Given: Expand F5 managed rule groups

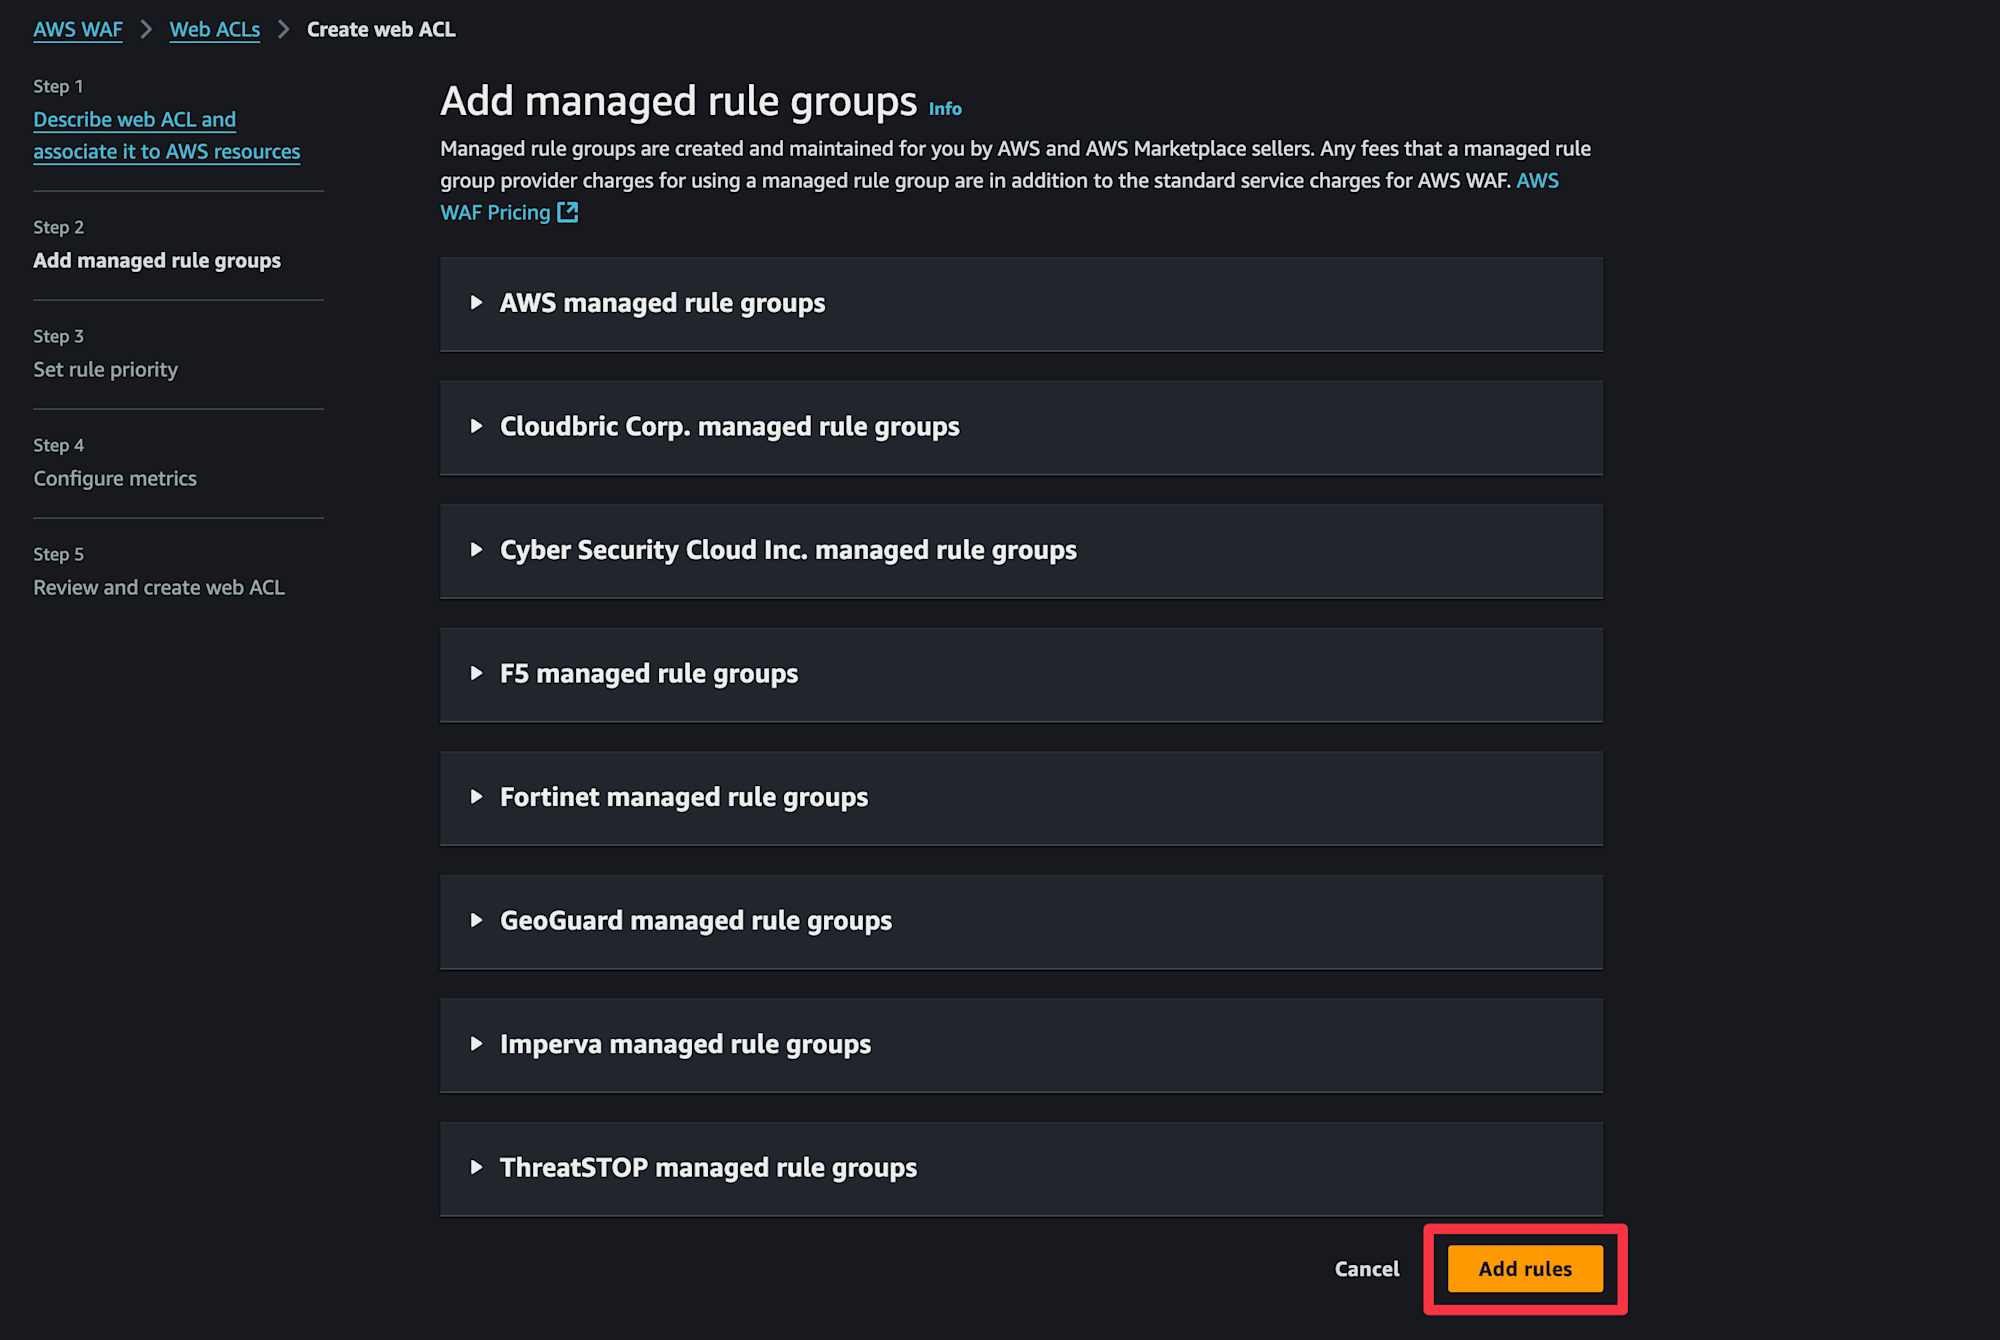Looking at the screenshot, I should pyautogui.click(x=1021, y=674).
